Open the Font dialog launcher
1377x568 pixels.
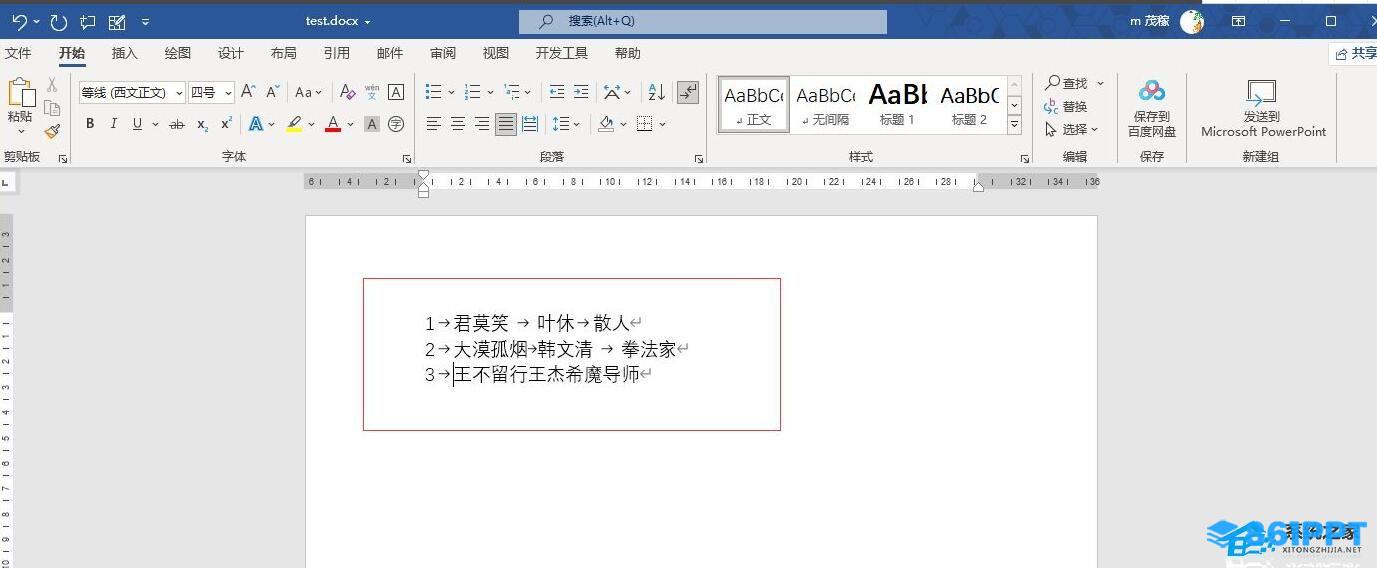407,159
